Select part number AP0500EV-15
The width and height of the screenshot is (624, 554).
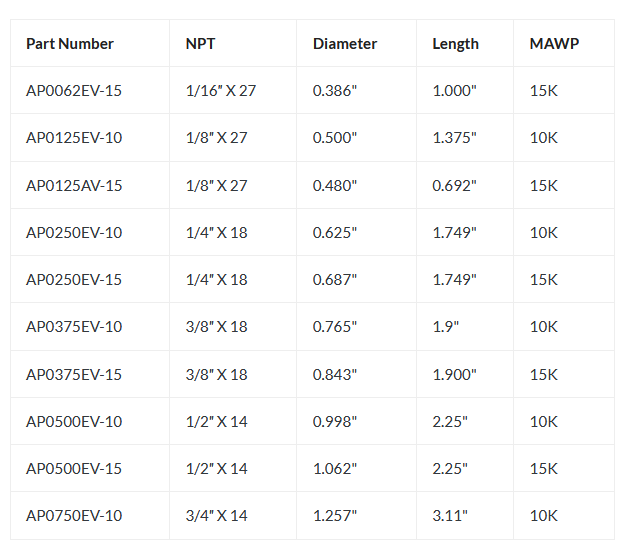(74, 469)
